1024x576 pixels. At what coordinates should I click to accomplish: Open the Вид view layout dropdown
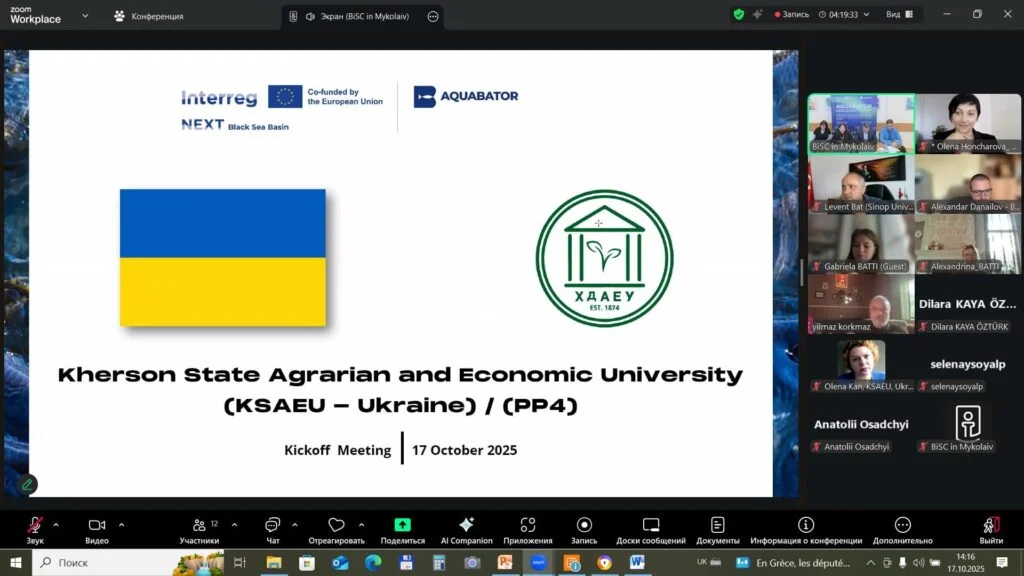900,15
